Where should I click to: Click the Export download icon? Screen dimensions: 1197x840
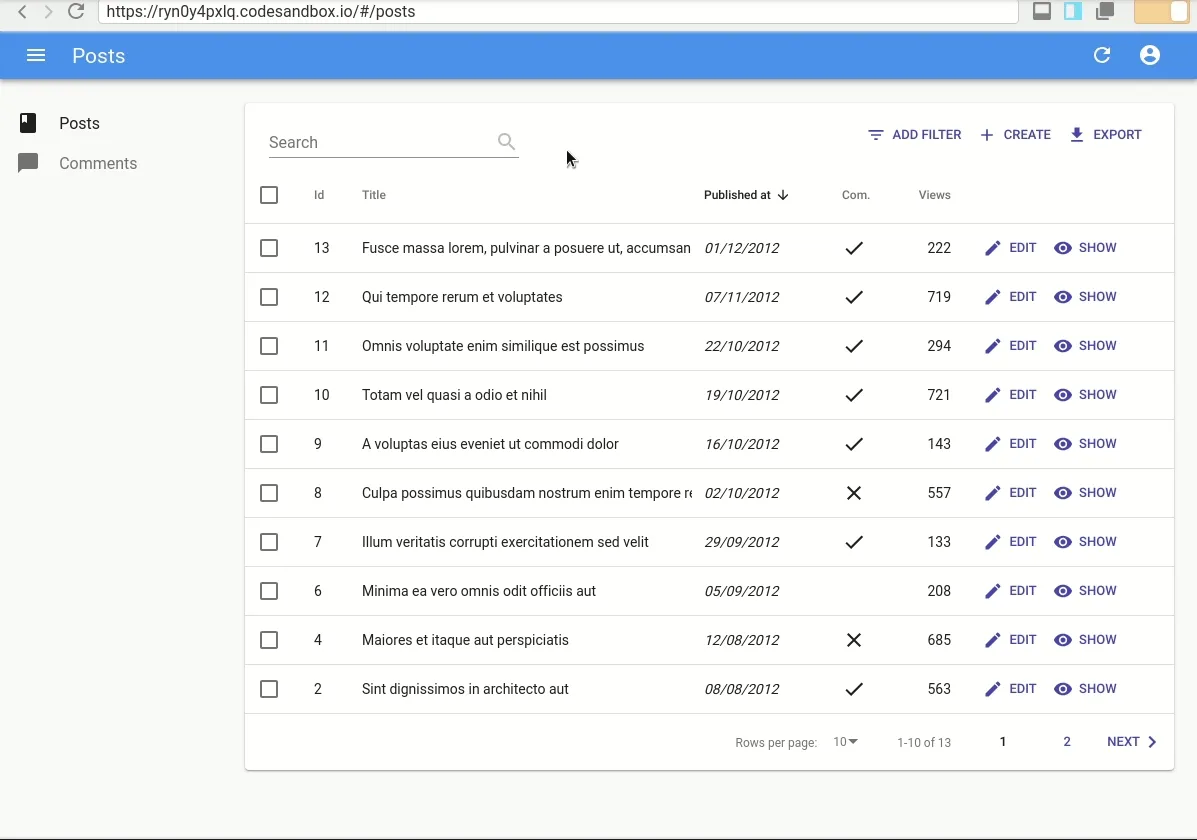click(x=1077, y=134)
